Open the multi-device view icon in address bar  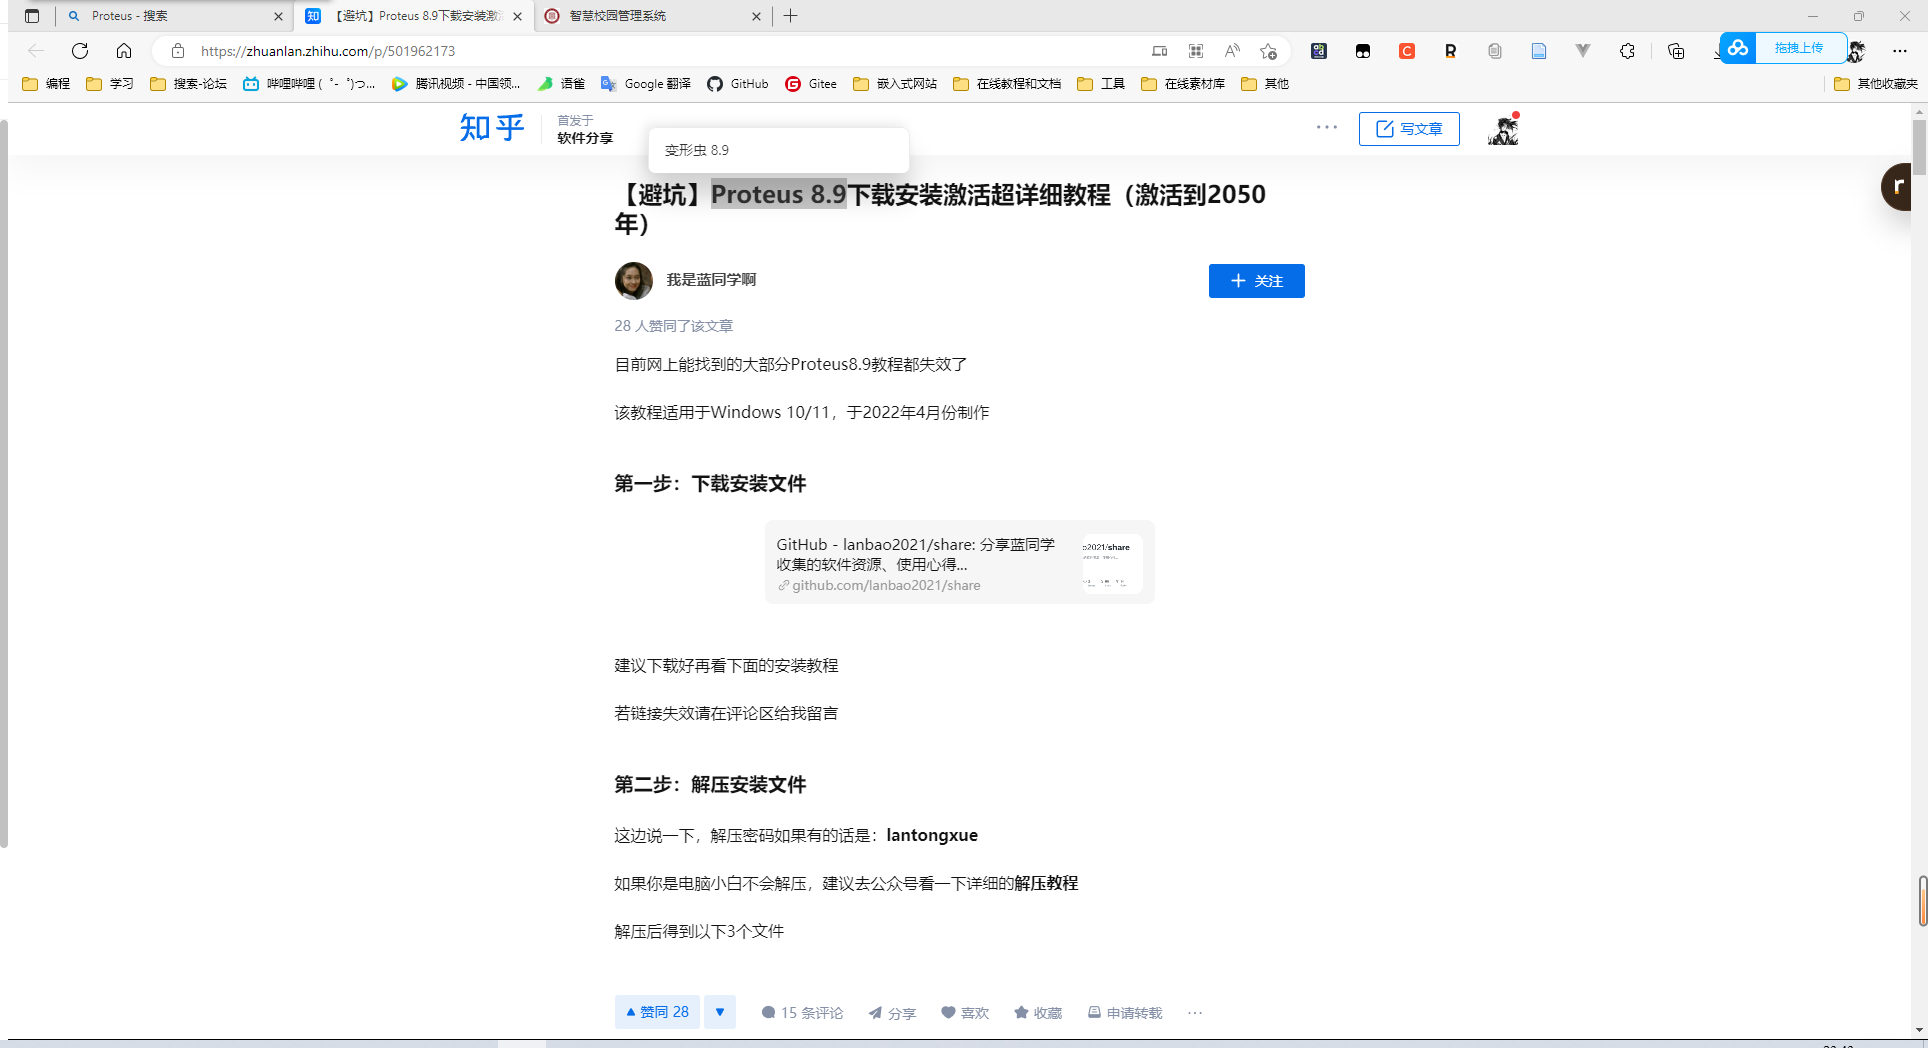pyautogui.click(x=1160, y=51)
